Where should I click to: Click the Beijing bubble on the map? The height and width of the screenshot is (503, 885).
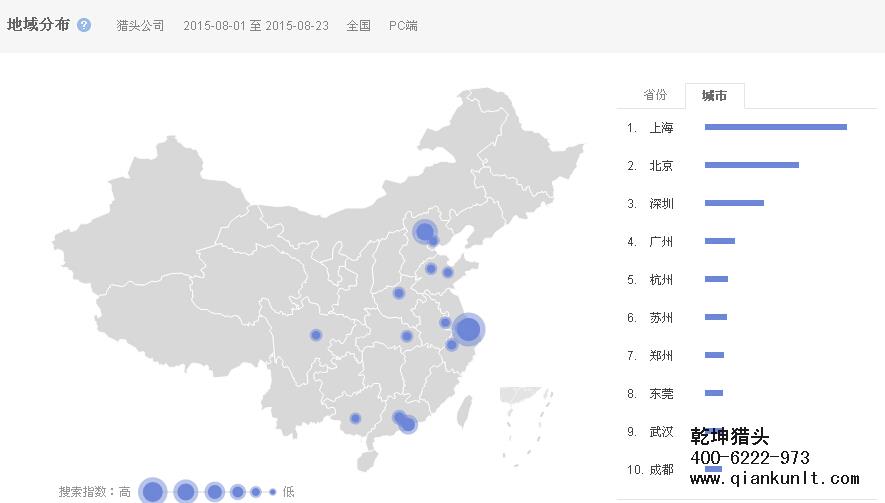(424, 233)
